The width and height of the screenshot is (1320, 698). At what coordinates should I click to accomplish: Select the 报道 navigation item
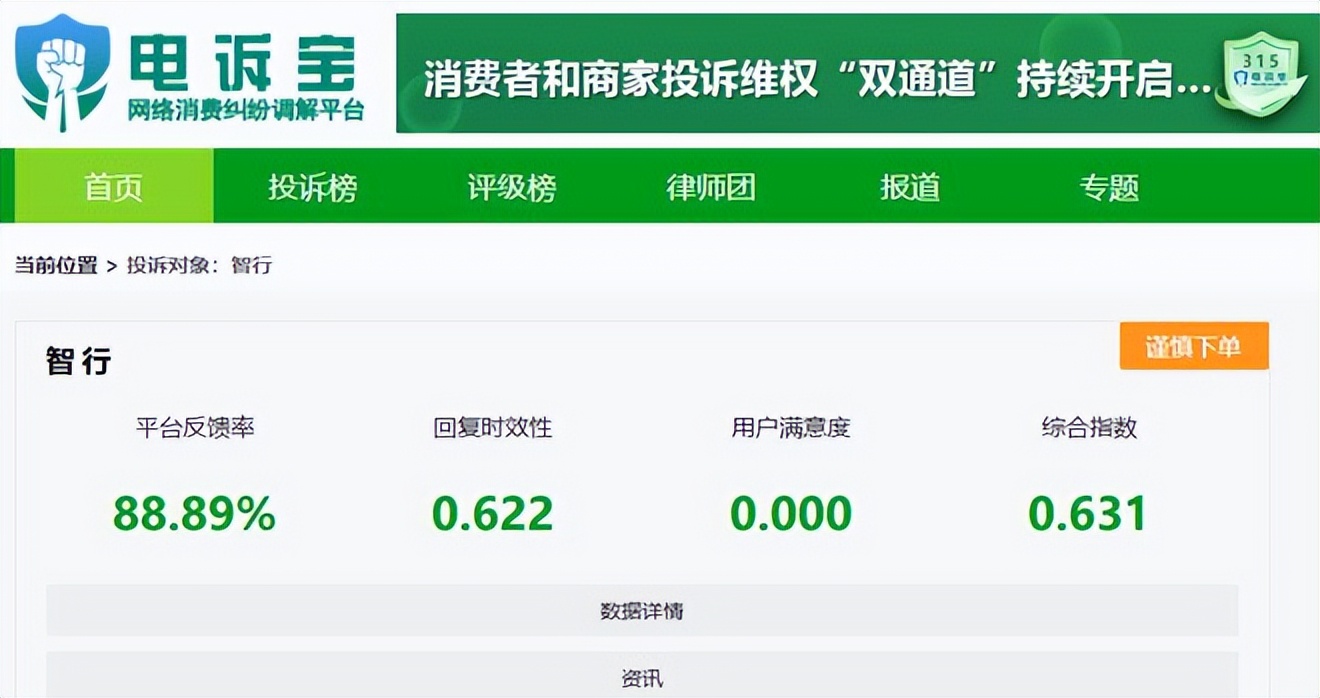point(910,187)
